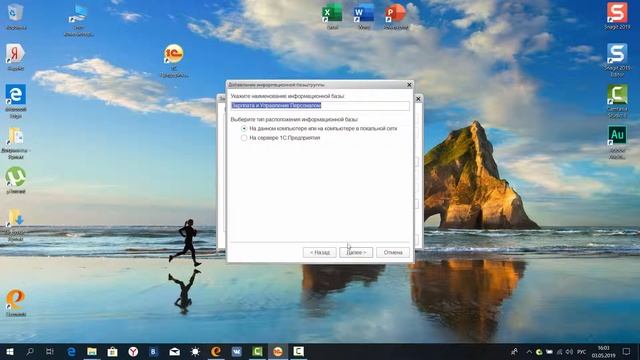Launch Edge from the taskbar
The image size is (640, 360).
click(71, 351)
